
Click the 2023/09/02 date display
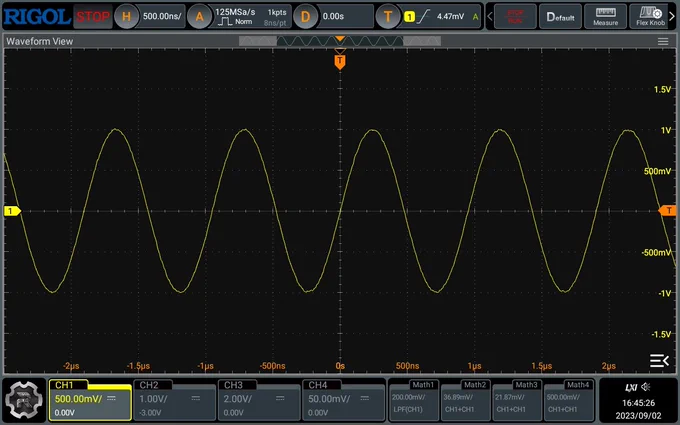[638, 415]
